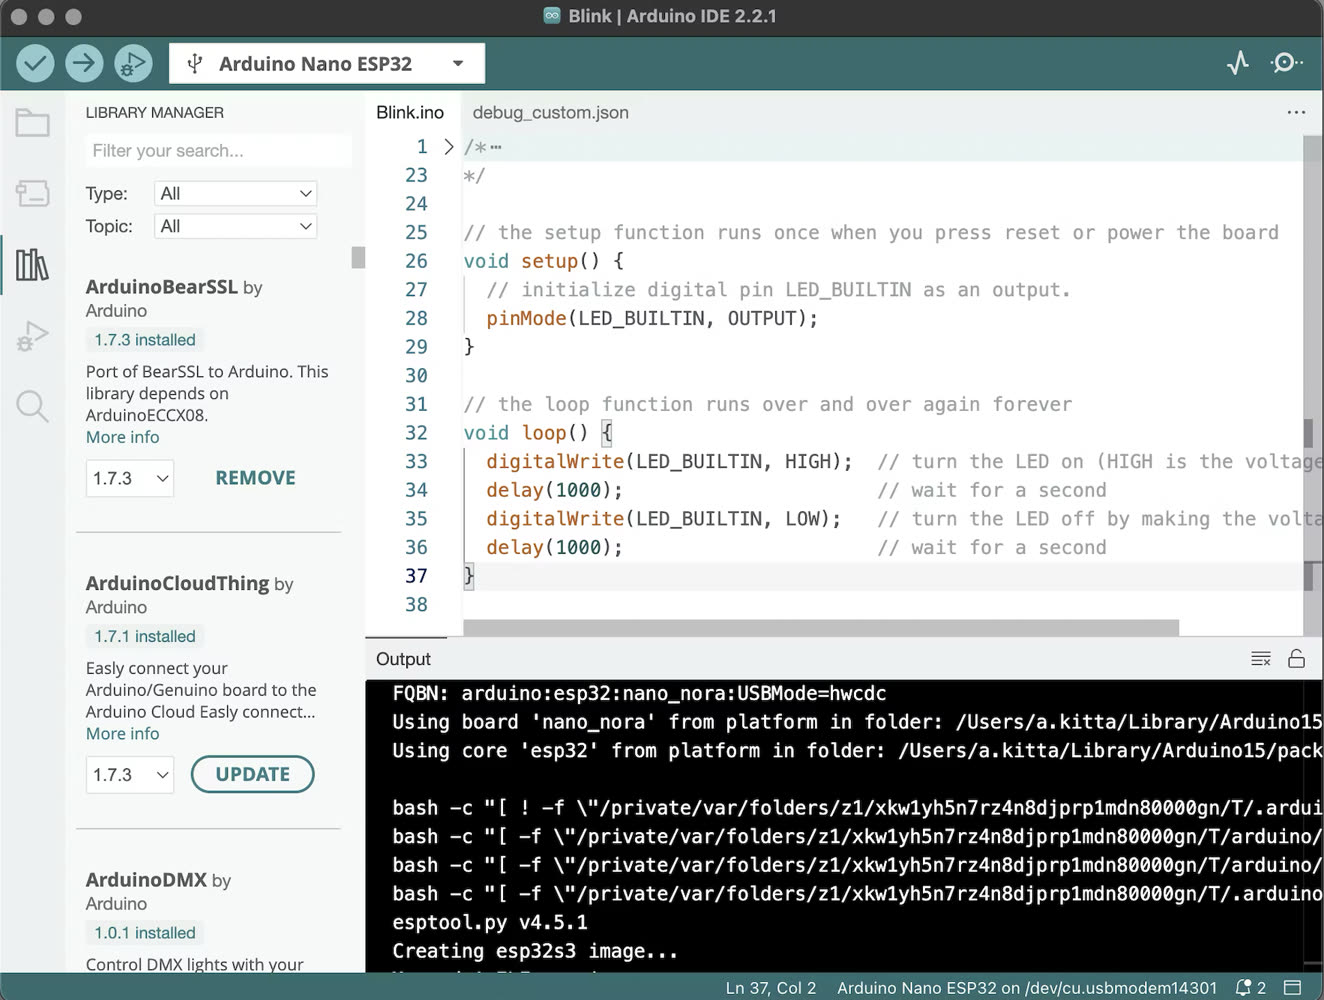Start debugging with the debug play icon
The height and width of the screenshot is (1000, 1324).
pyautogui.click(x=133, y=64)
